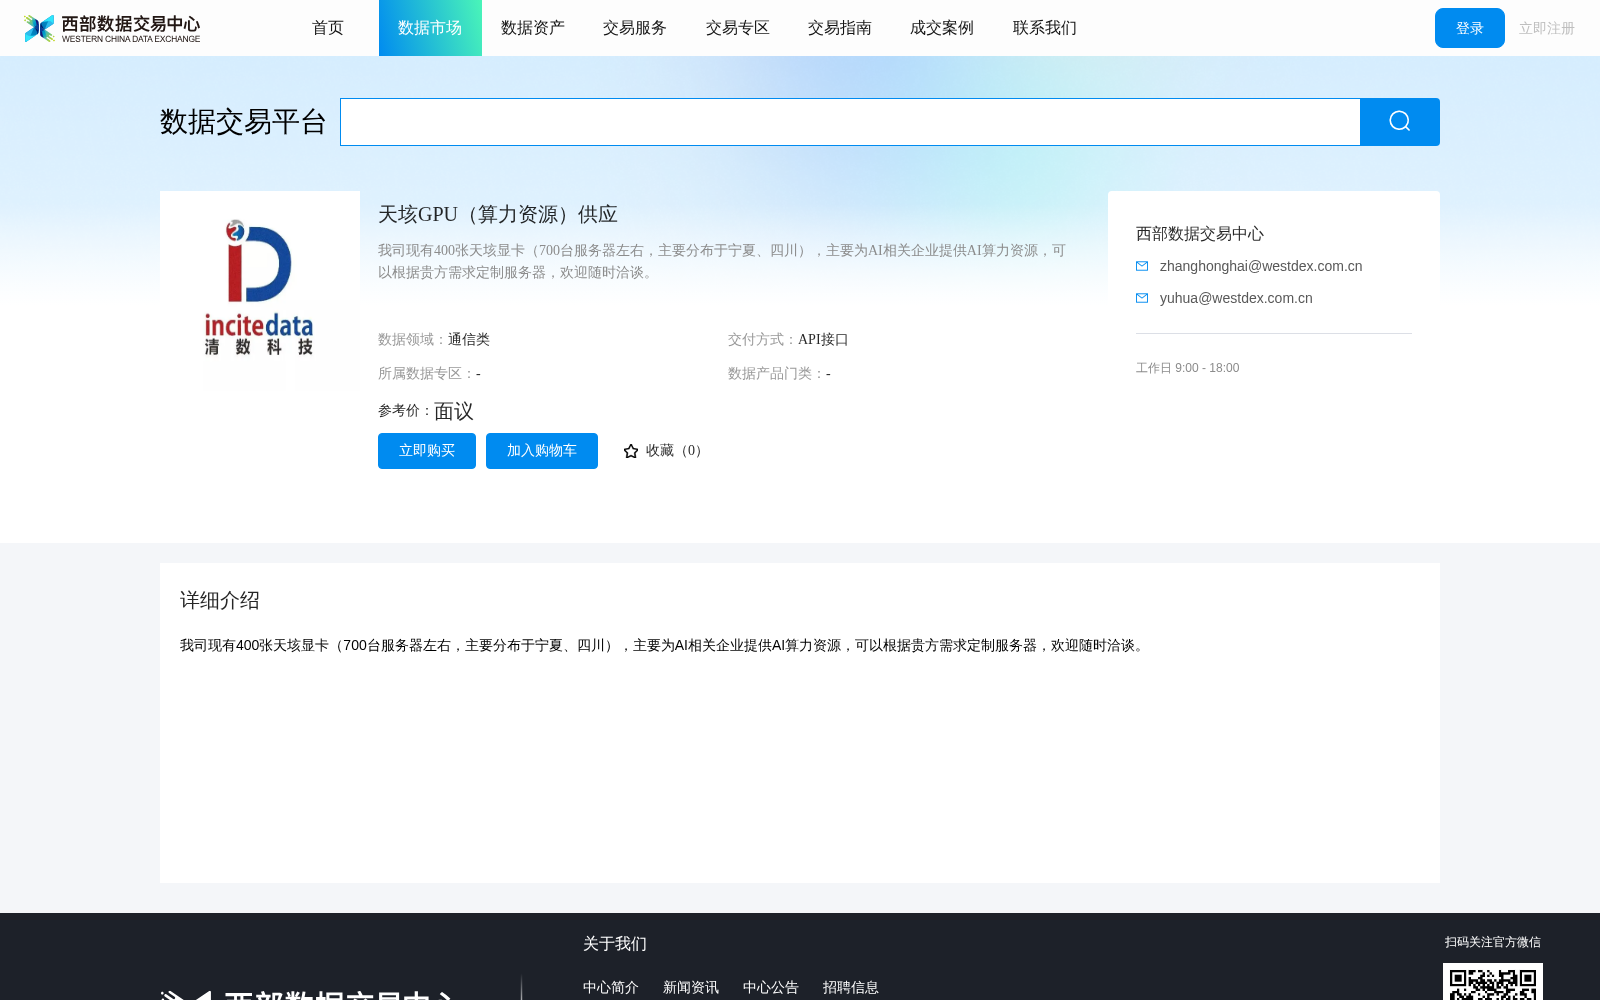The image size is (1600, 1000).
Task: Click the WeChat QR code image
Action: pos(1493,982)
